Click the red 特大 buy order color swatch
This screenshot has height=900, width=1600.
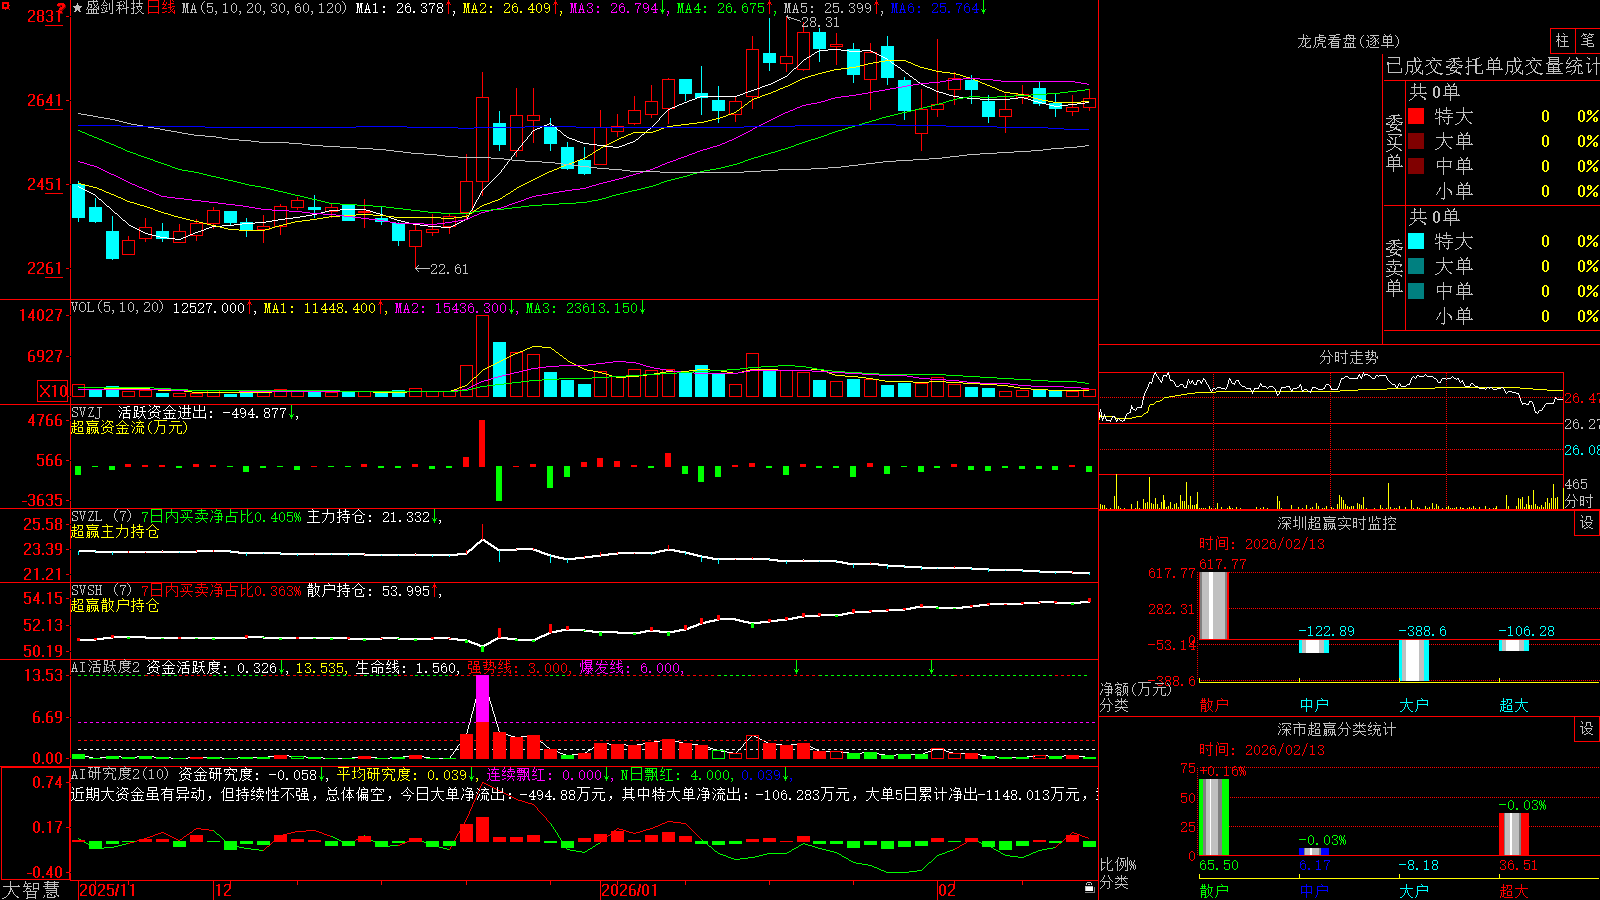pos(1416,116)
